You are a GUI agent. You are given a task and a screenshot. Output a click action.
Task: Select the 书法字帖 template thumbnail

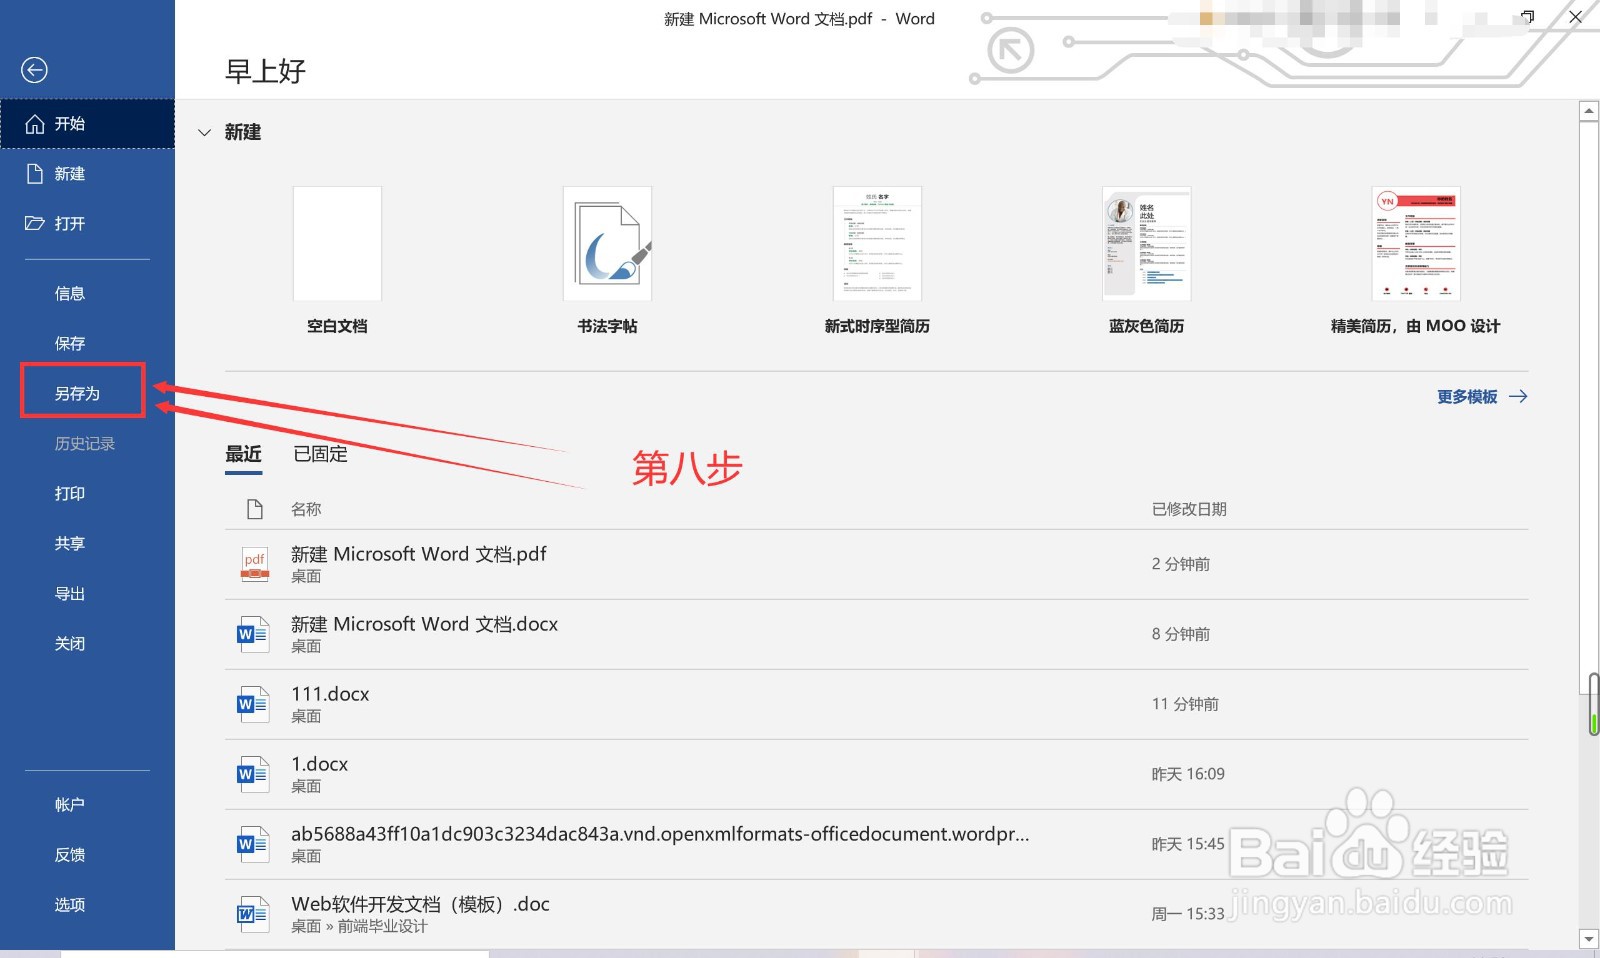(x=607, y=243)
